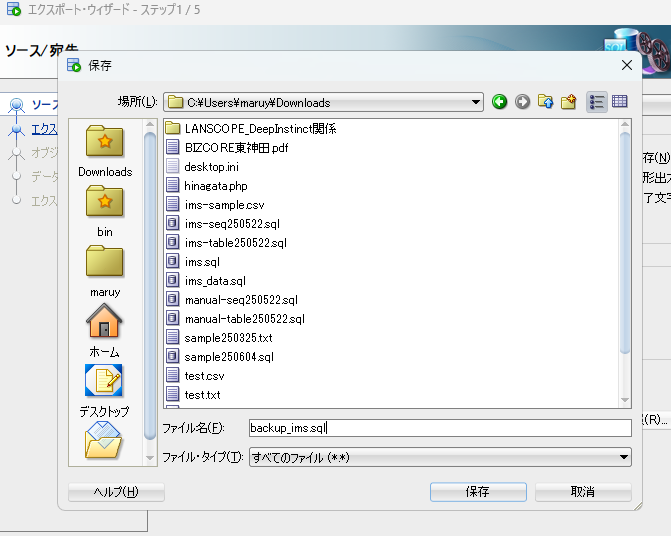This screenshot has height=536, width=671.
Task: Click the file name input field
Action: (x=440, y=428)
